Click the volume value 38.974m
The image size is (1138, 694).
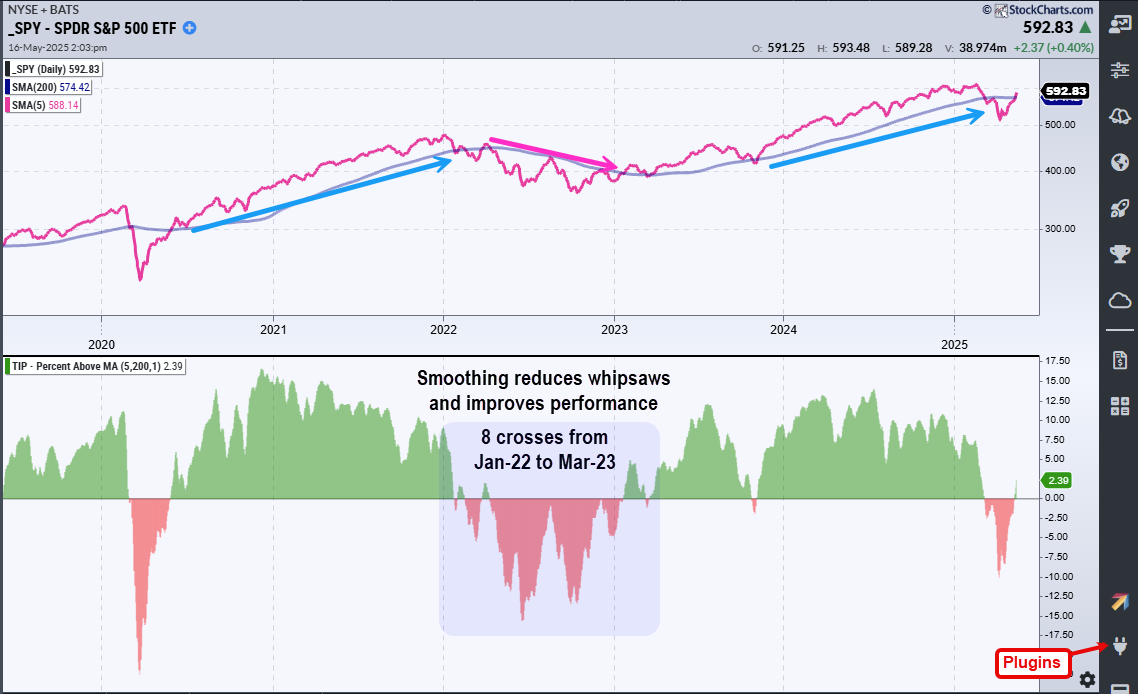point(983,48)
